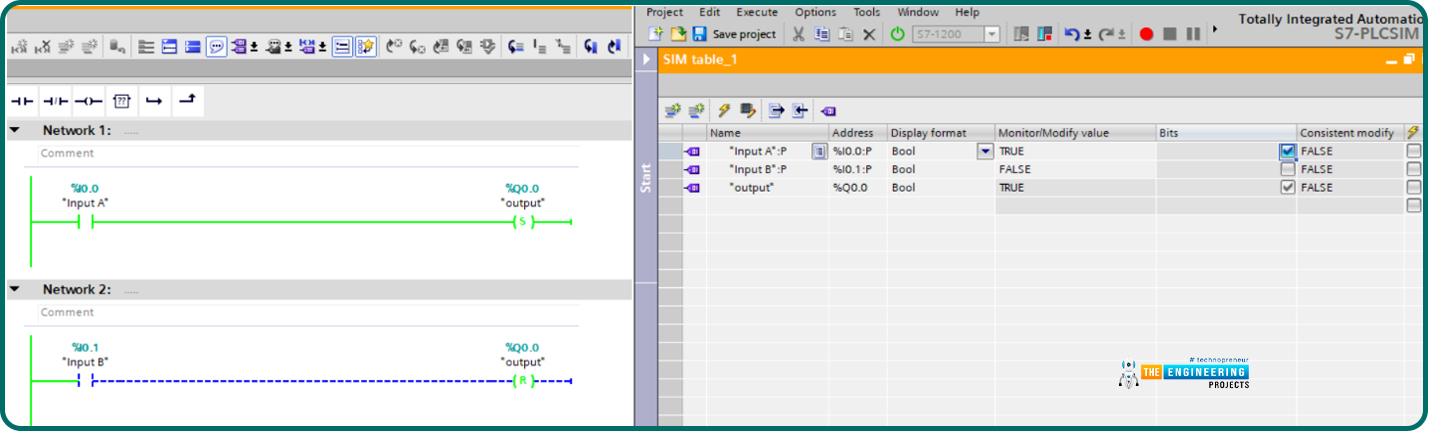Screen dimensions: 1429x431
Task: Click the copy icon in PLCSIM toolbar
Action: click(822, 34)
